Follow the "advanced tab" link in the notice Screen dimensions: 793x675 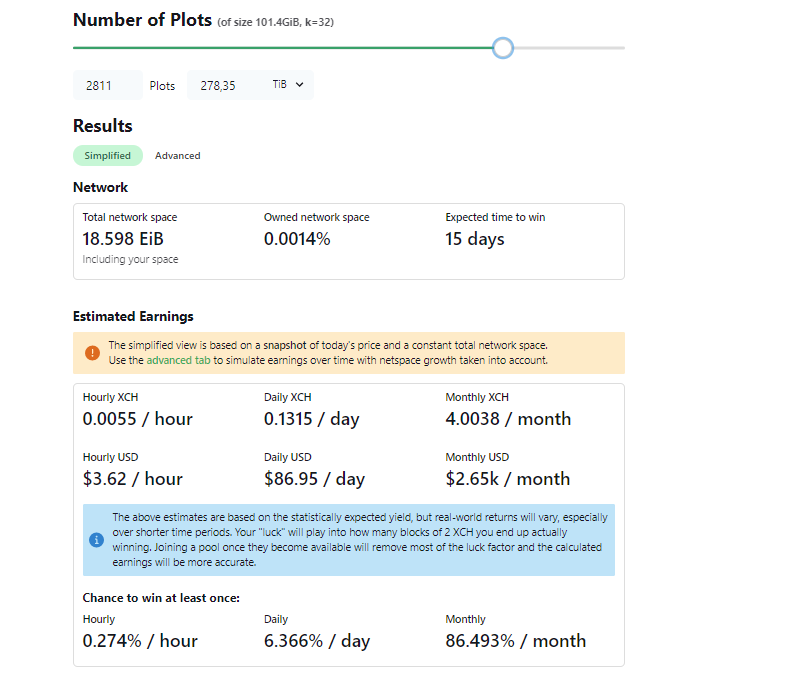coord(176,360)
